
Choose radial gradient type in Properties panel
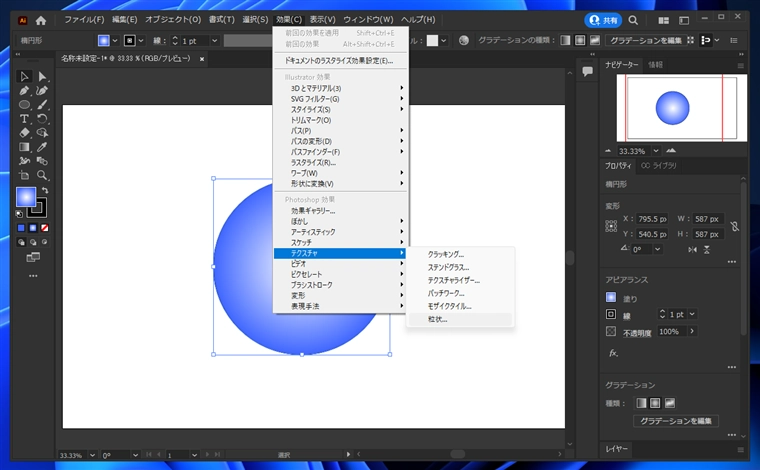point(655,403)
